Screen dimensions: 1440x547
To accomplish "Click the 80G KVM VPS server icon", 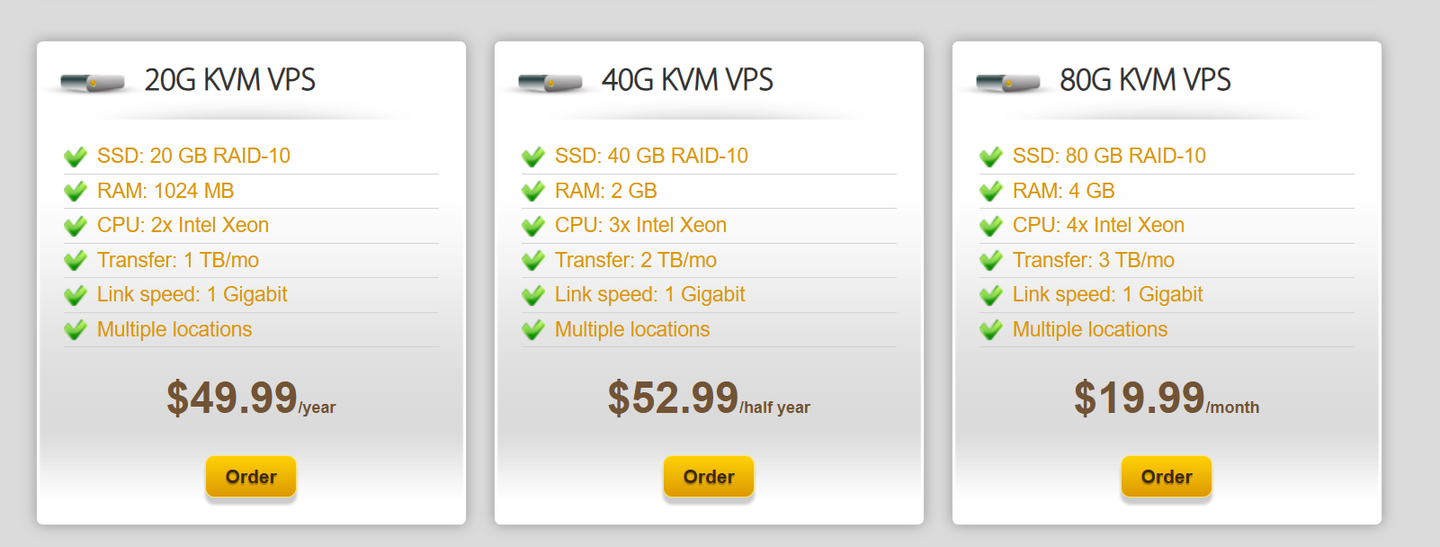I will tap(1008, 83).
